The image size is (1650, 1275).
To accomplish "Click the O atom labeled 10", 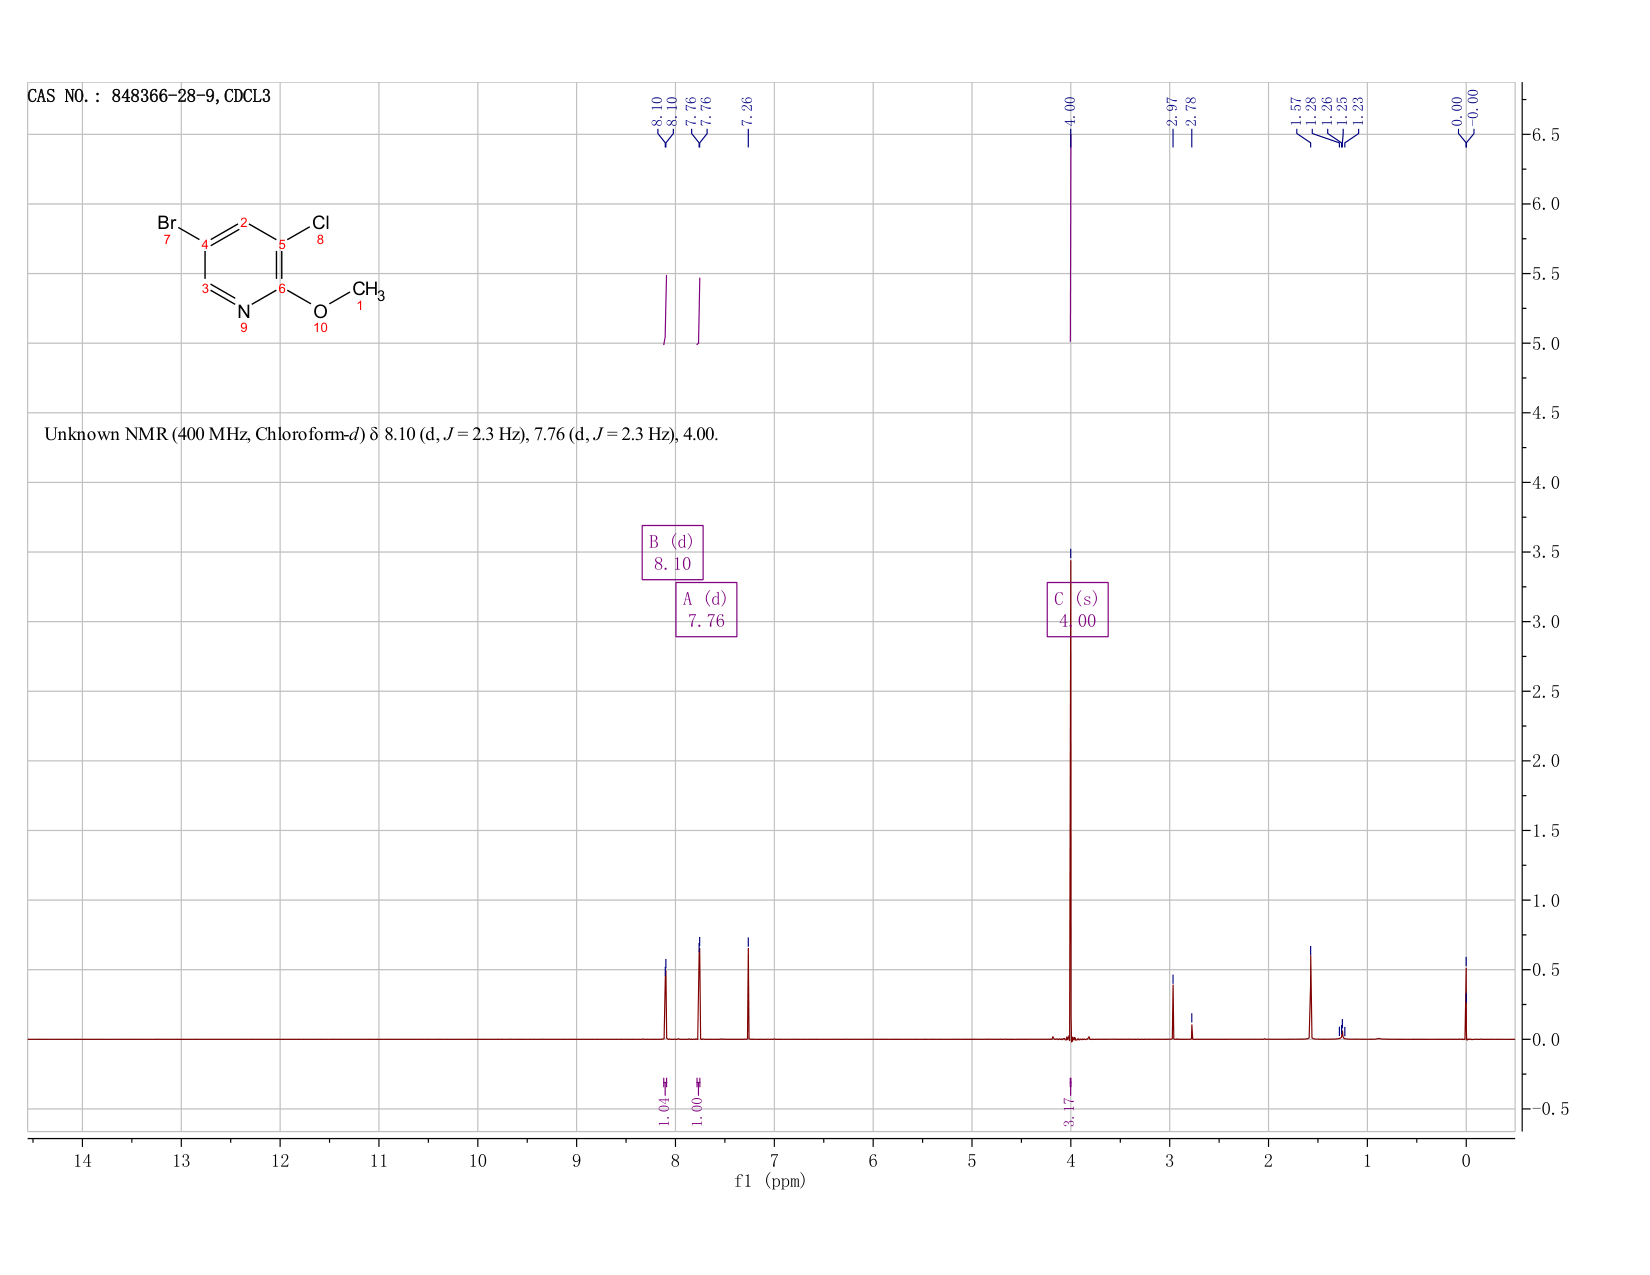I will [x=320, y=312].
